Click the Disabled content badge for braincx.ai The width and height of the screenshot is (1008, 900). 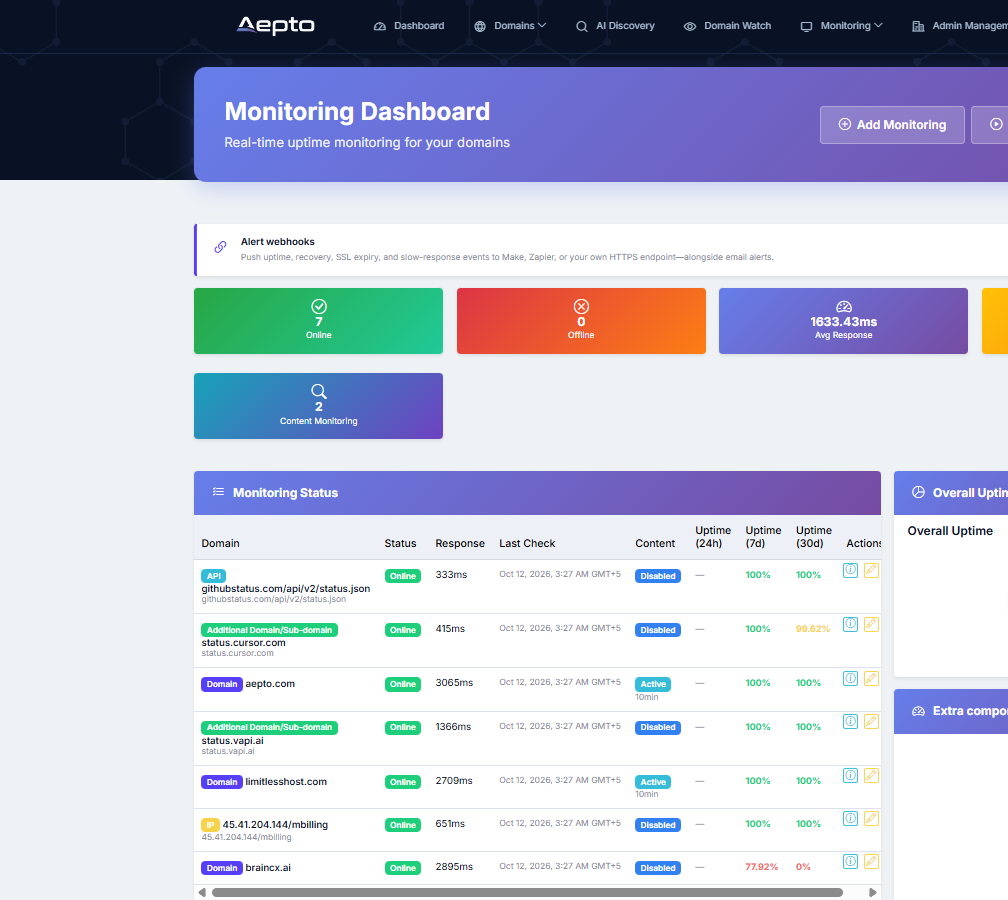pos(658,868)
